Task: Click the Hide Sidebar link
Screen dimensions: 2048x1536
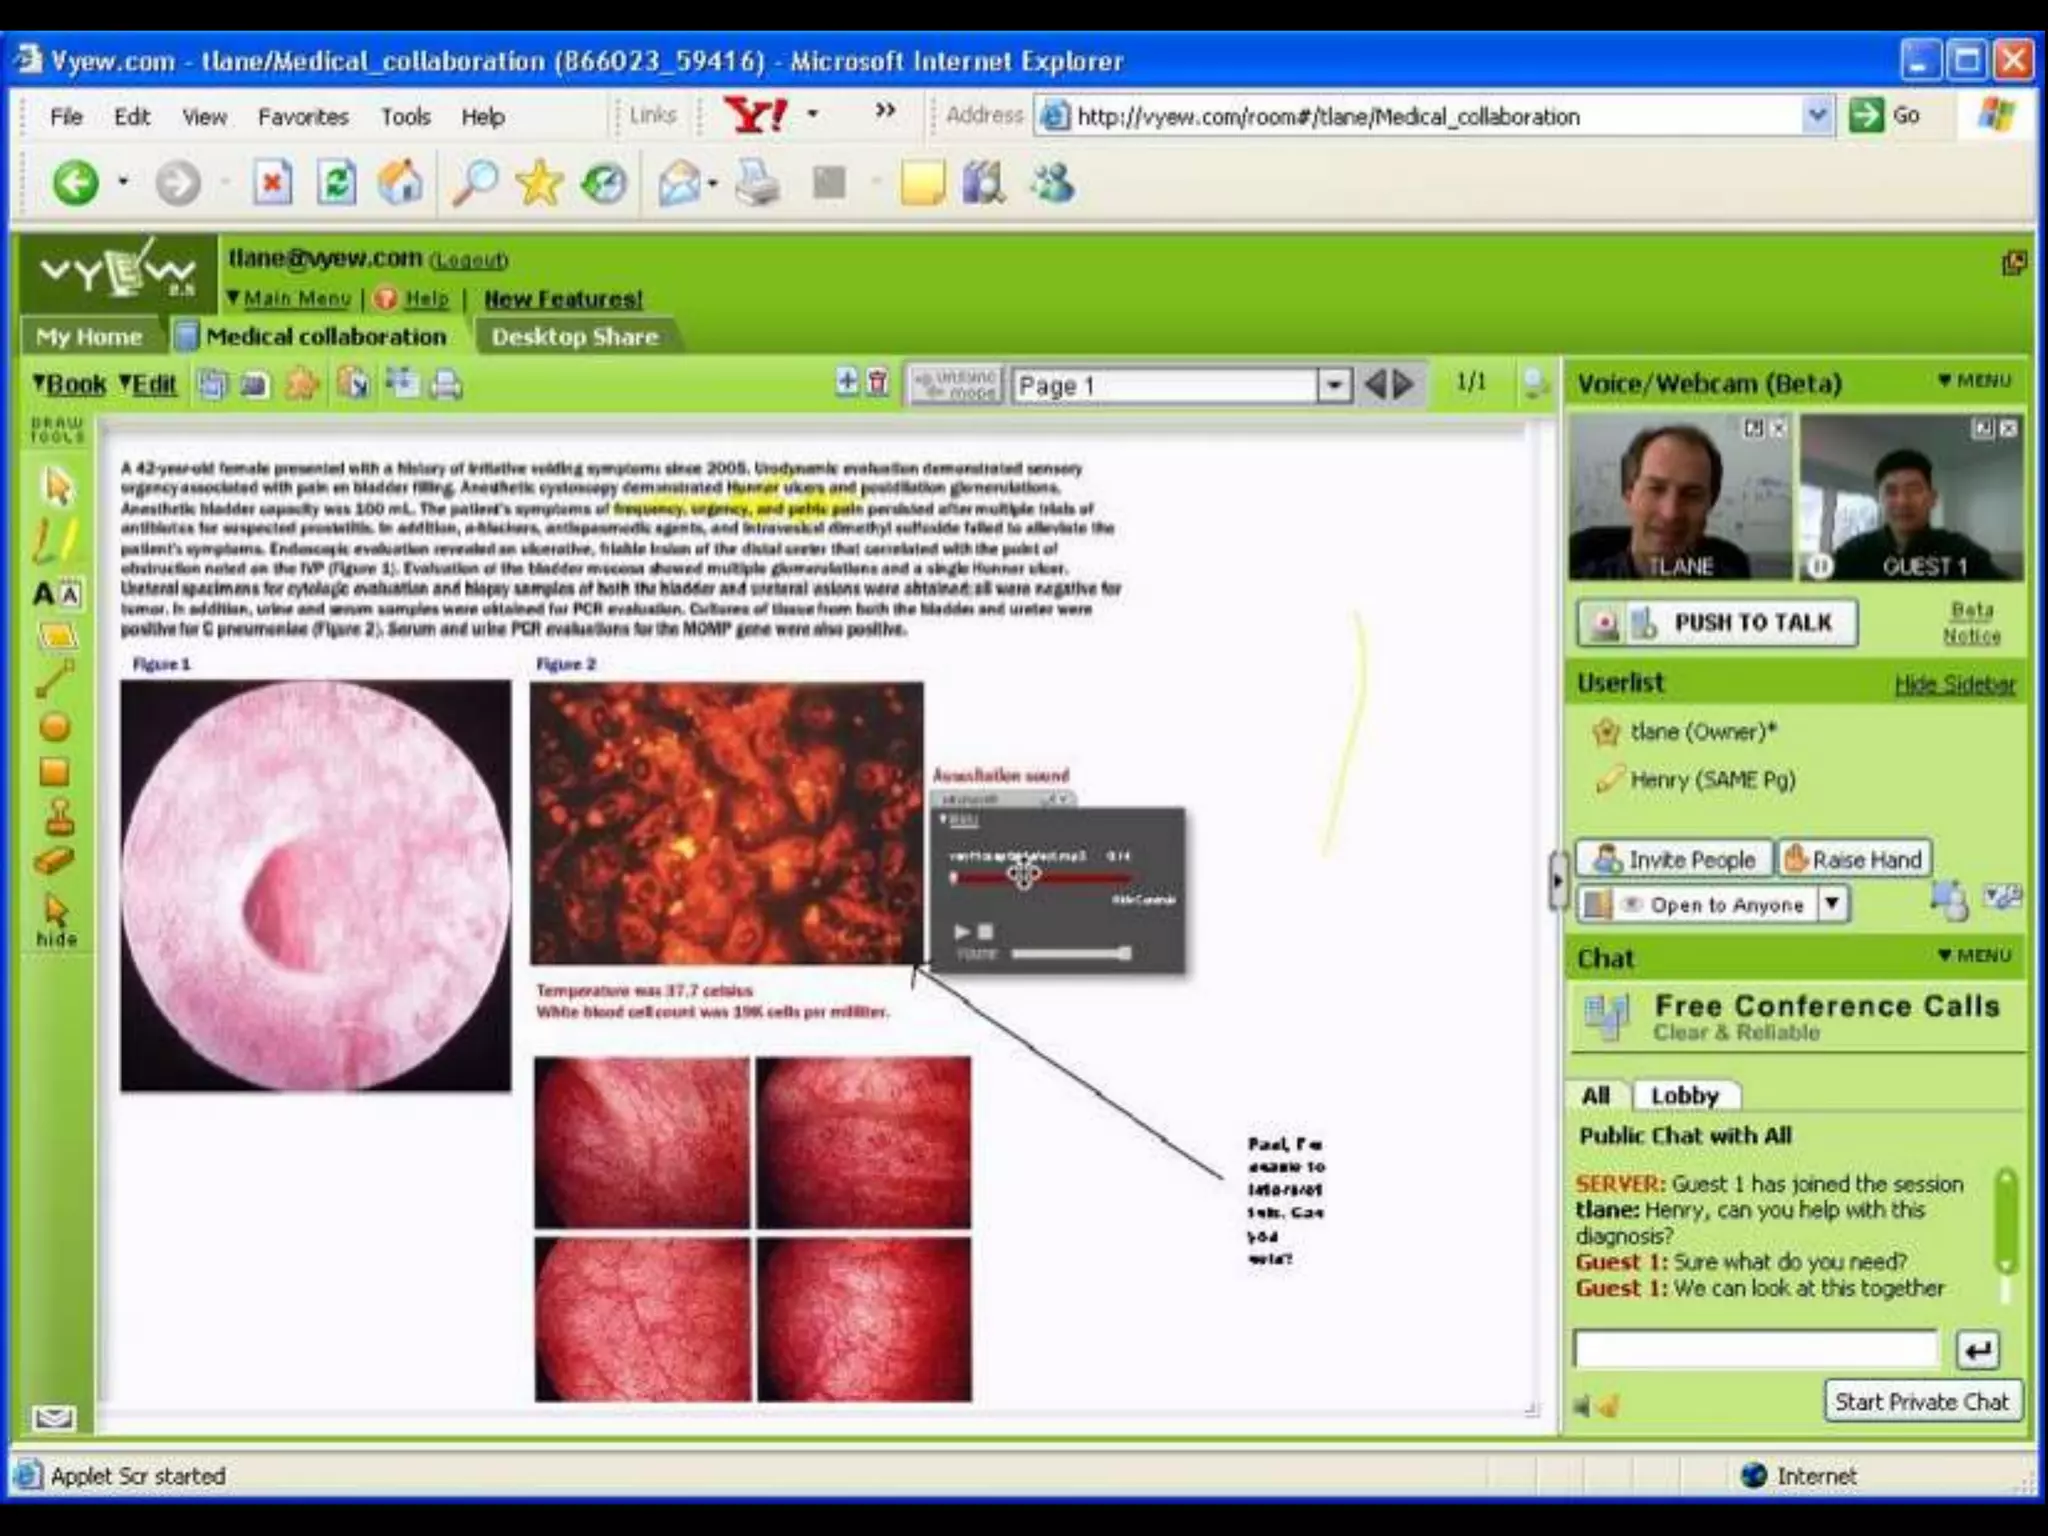Action: (1954, 684)
